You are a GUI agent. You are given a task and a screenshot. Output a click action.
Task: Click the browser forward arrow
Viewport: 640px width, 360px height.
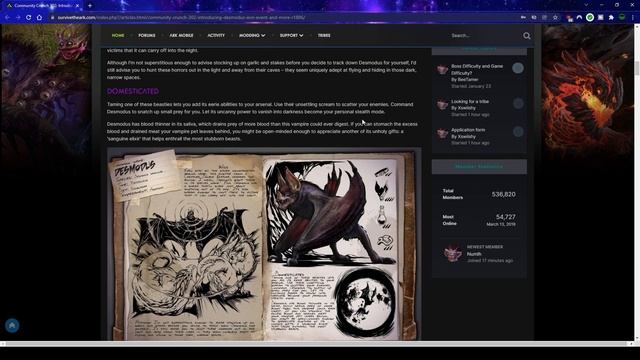point(18,18)
